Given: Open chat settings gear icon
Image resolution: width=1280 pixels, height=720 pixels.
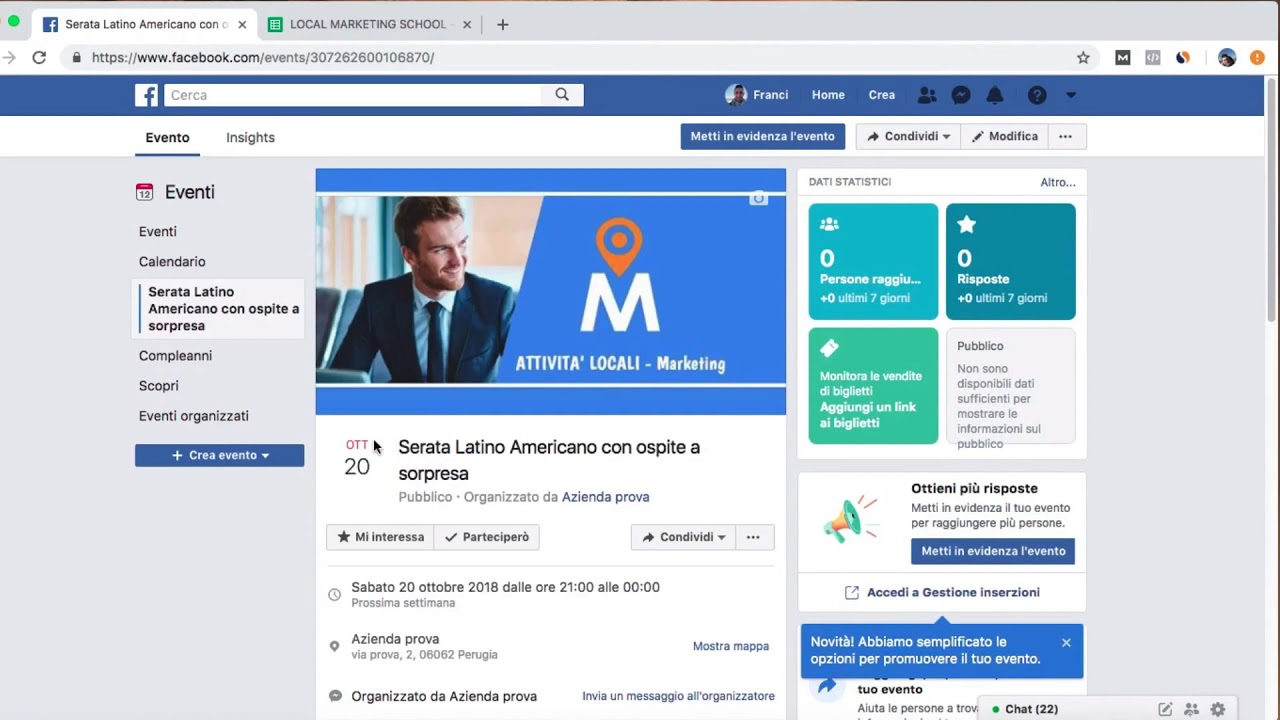Looking at the screenshot, I should 1217,709.
